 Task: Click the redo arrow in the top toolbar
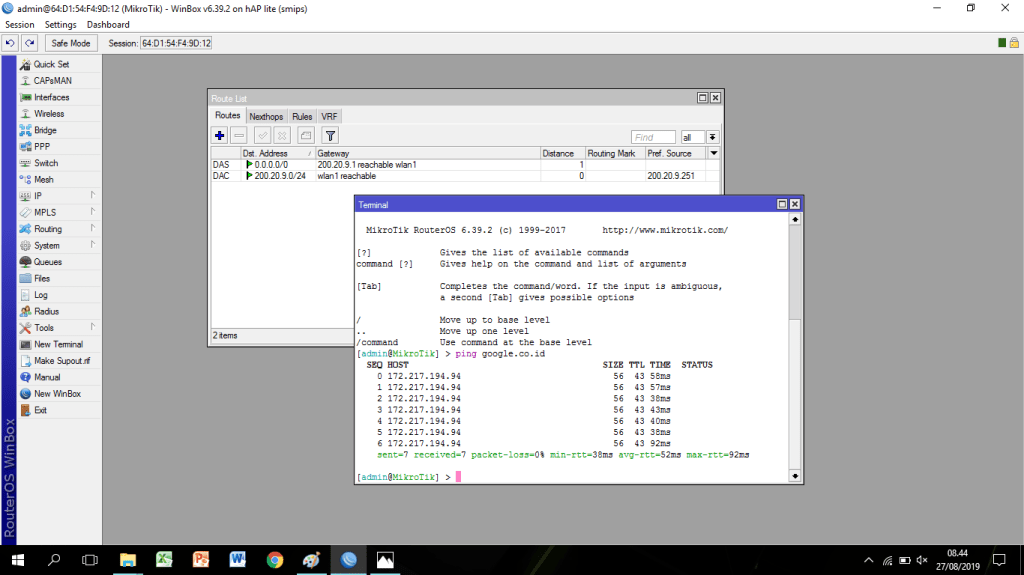[x=30, y=43]
